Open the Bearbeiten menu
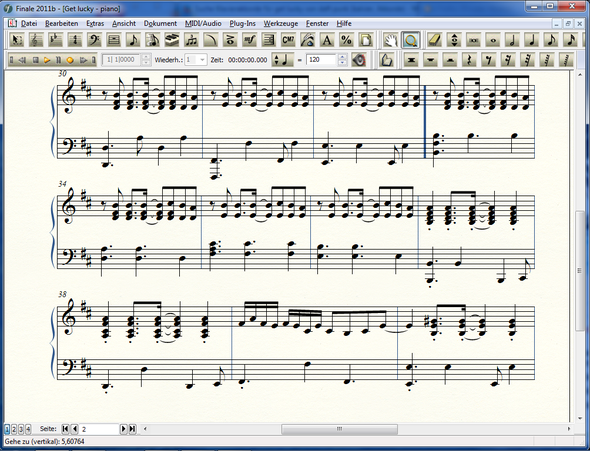 (x=61, y=23)
